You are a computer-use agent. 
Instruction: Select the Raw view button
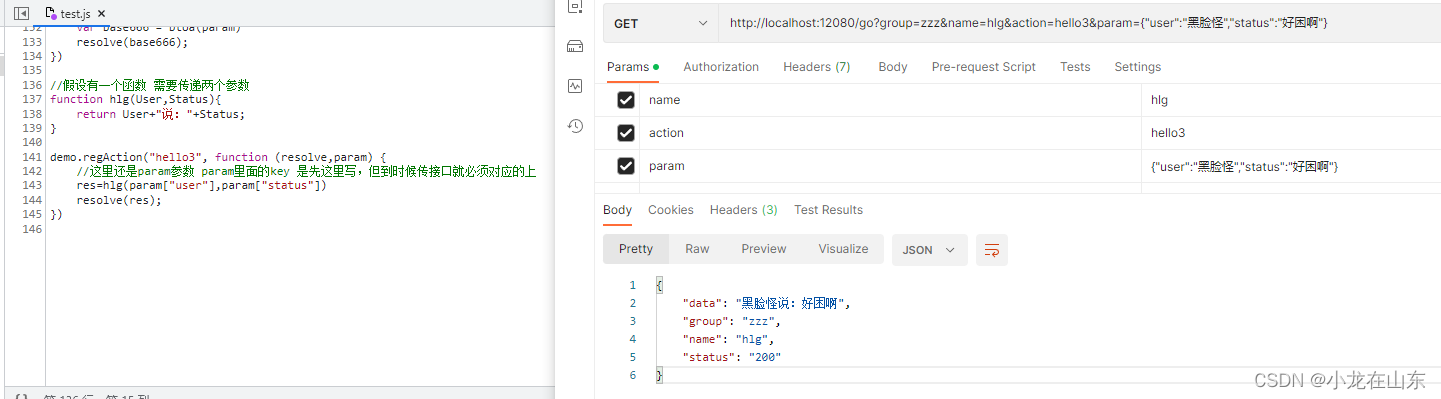coord(697,249)
